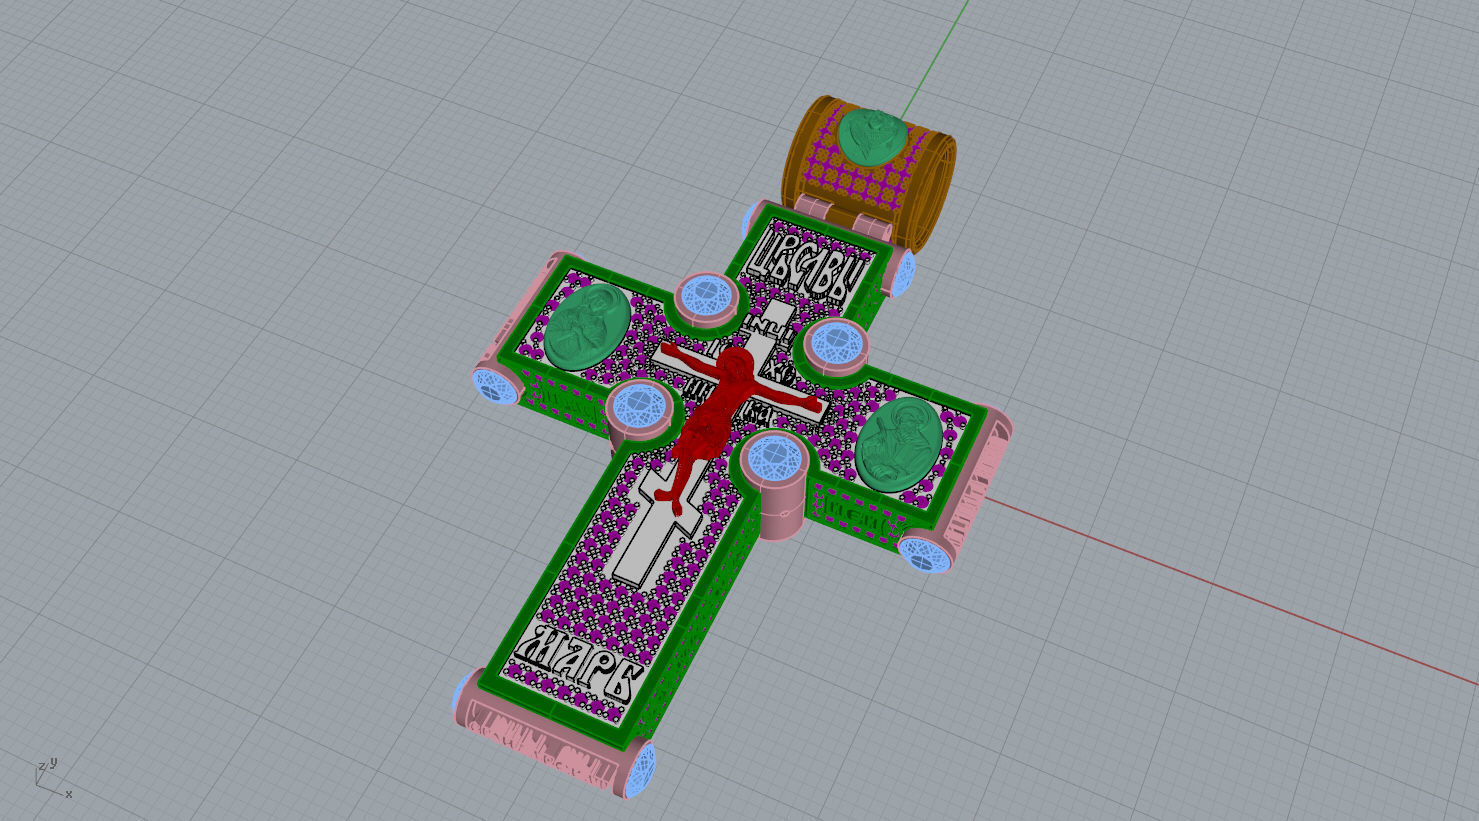Click the world axis icon in the corner

coord(51,776)
